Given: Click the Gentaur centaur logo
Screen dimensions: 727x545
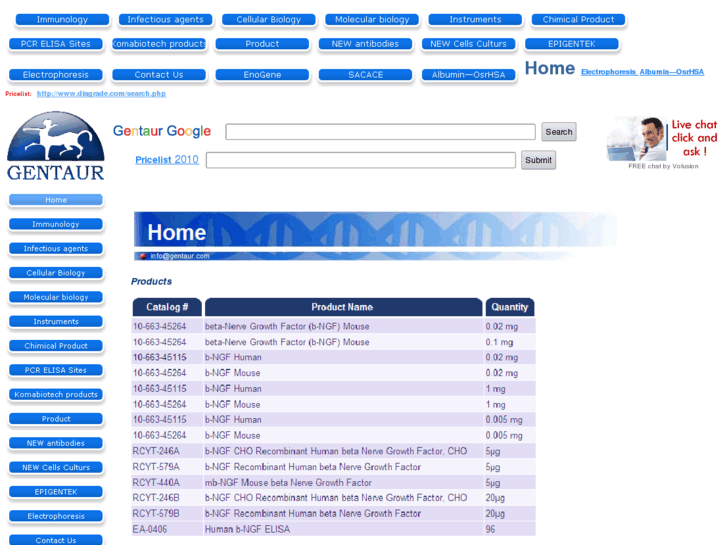Looking at the screenshot, I should click(56, 146).
